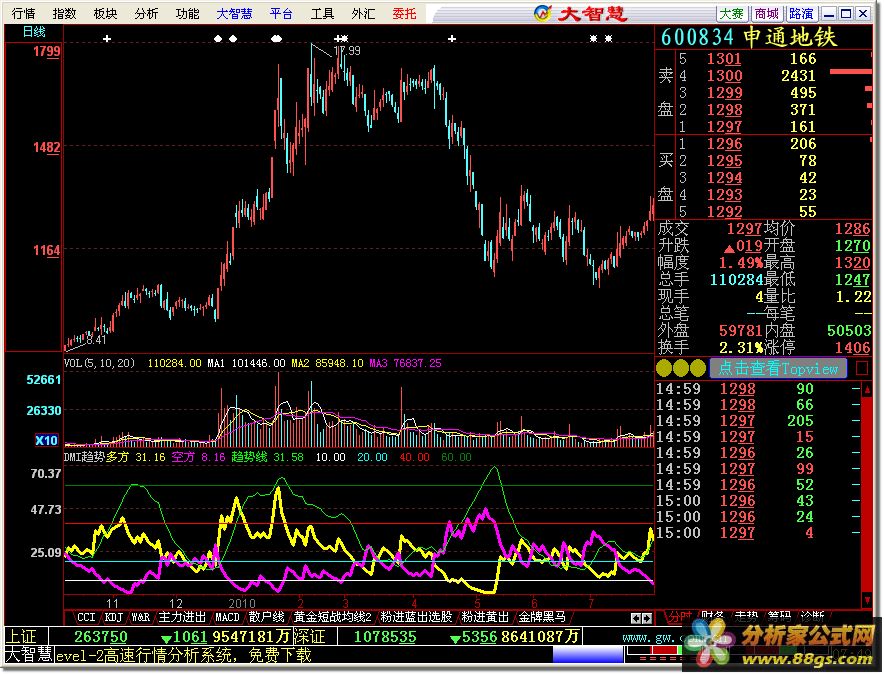Click the first yellow circle indicator

coord(664,369)
